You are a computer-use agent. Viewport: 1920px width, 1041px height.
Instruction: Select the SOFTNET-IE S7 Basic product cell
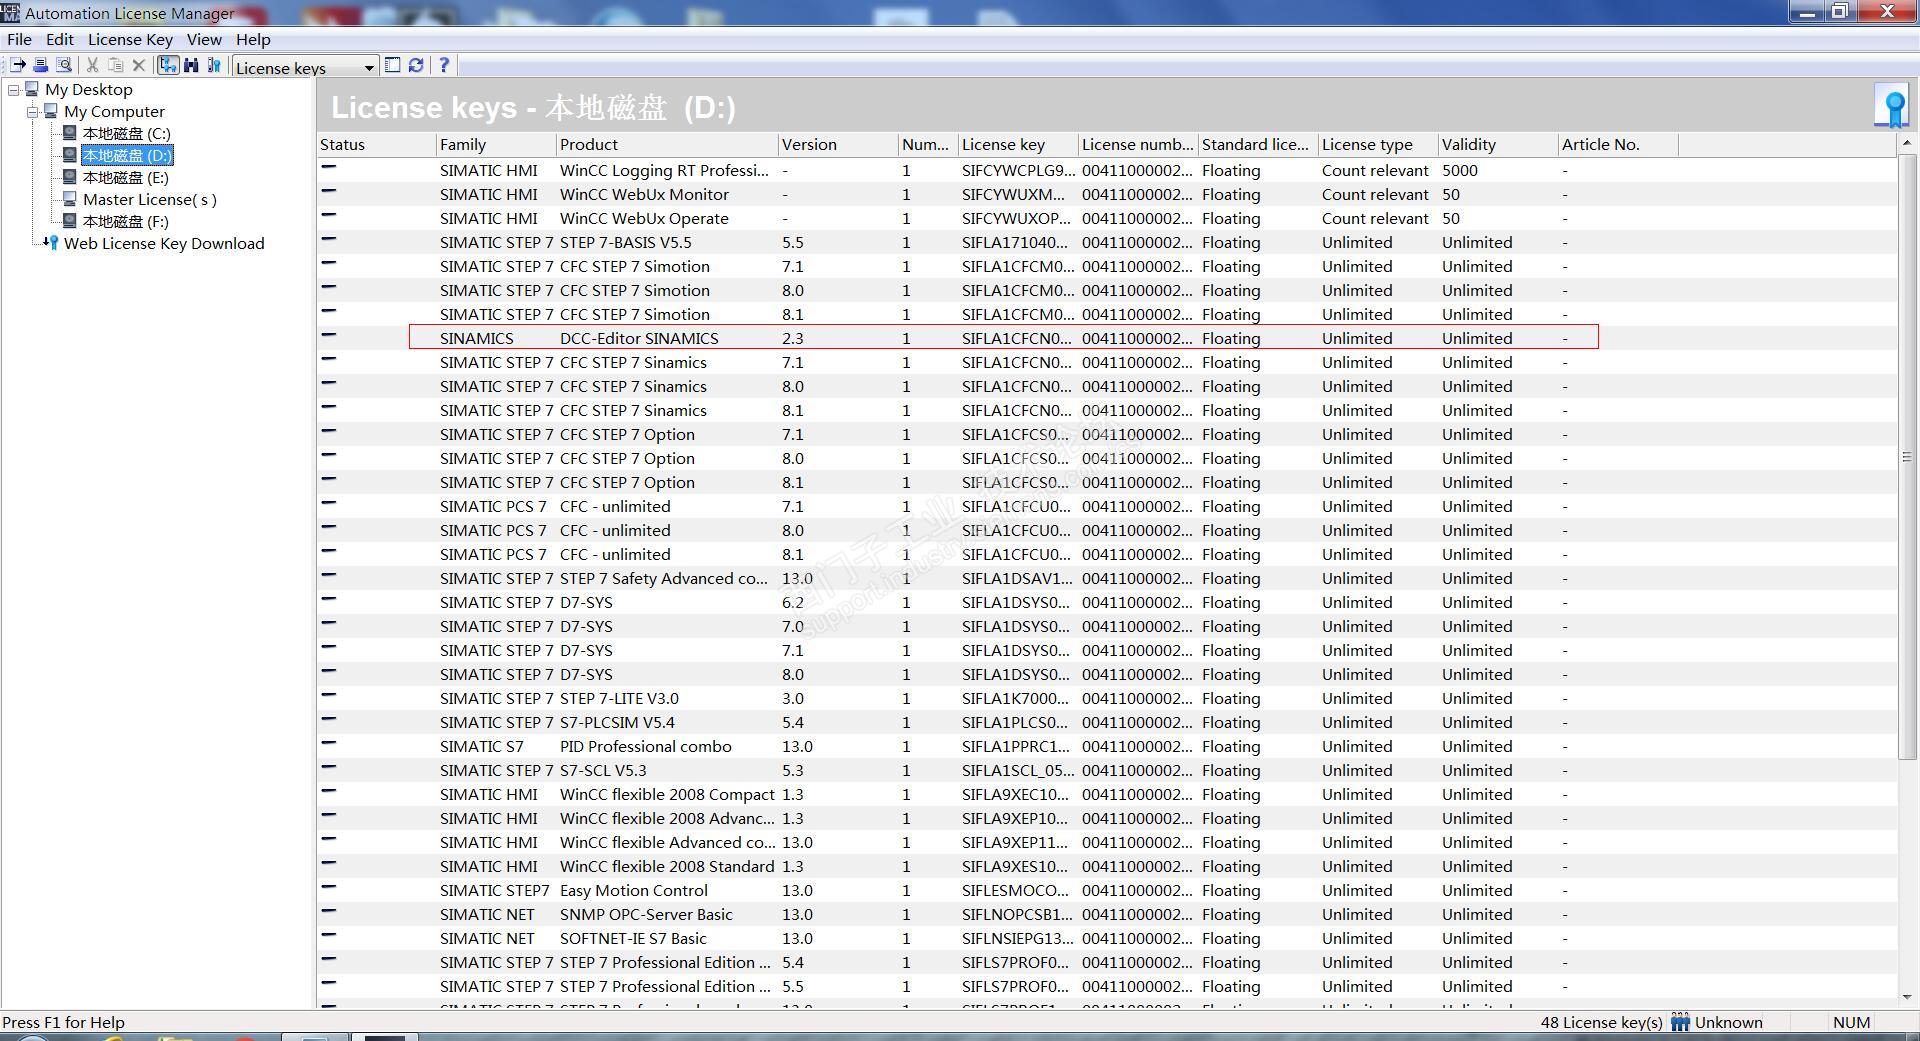point(633,938)
